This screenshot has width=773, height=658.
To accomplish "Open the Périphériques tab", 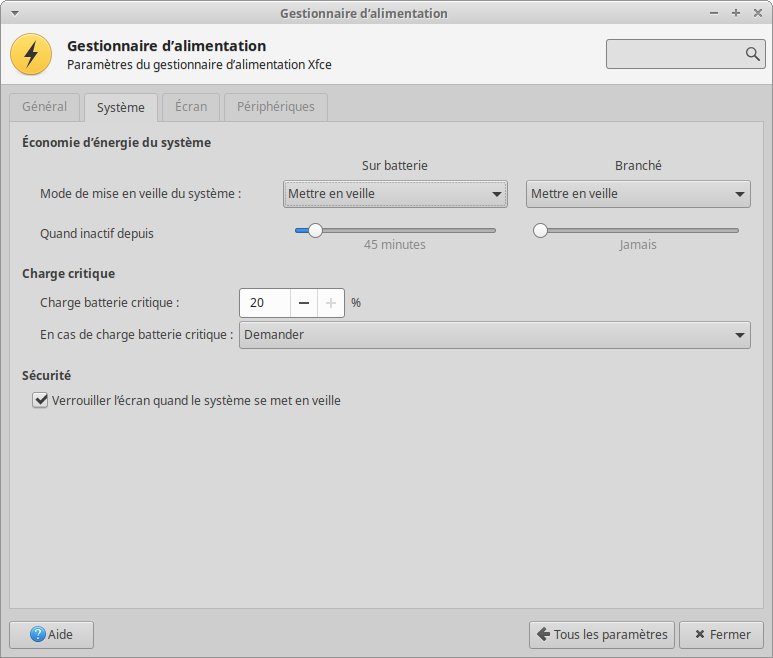I will (x=275, y=107).
